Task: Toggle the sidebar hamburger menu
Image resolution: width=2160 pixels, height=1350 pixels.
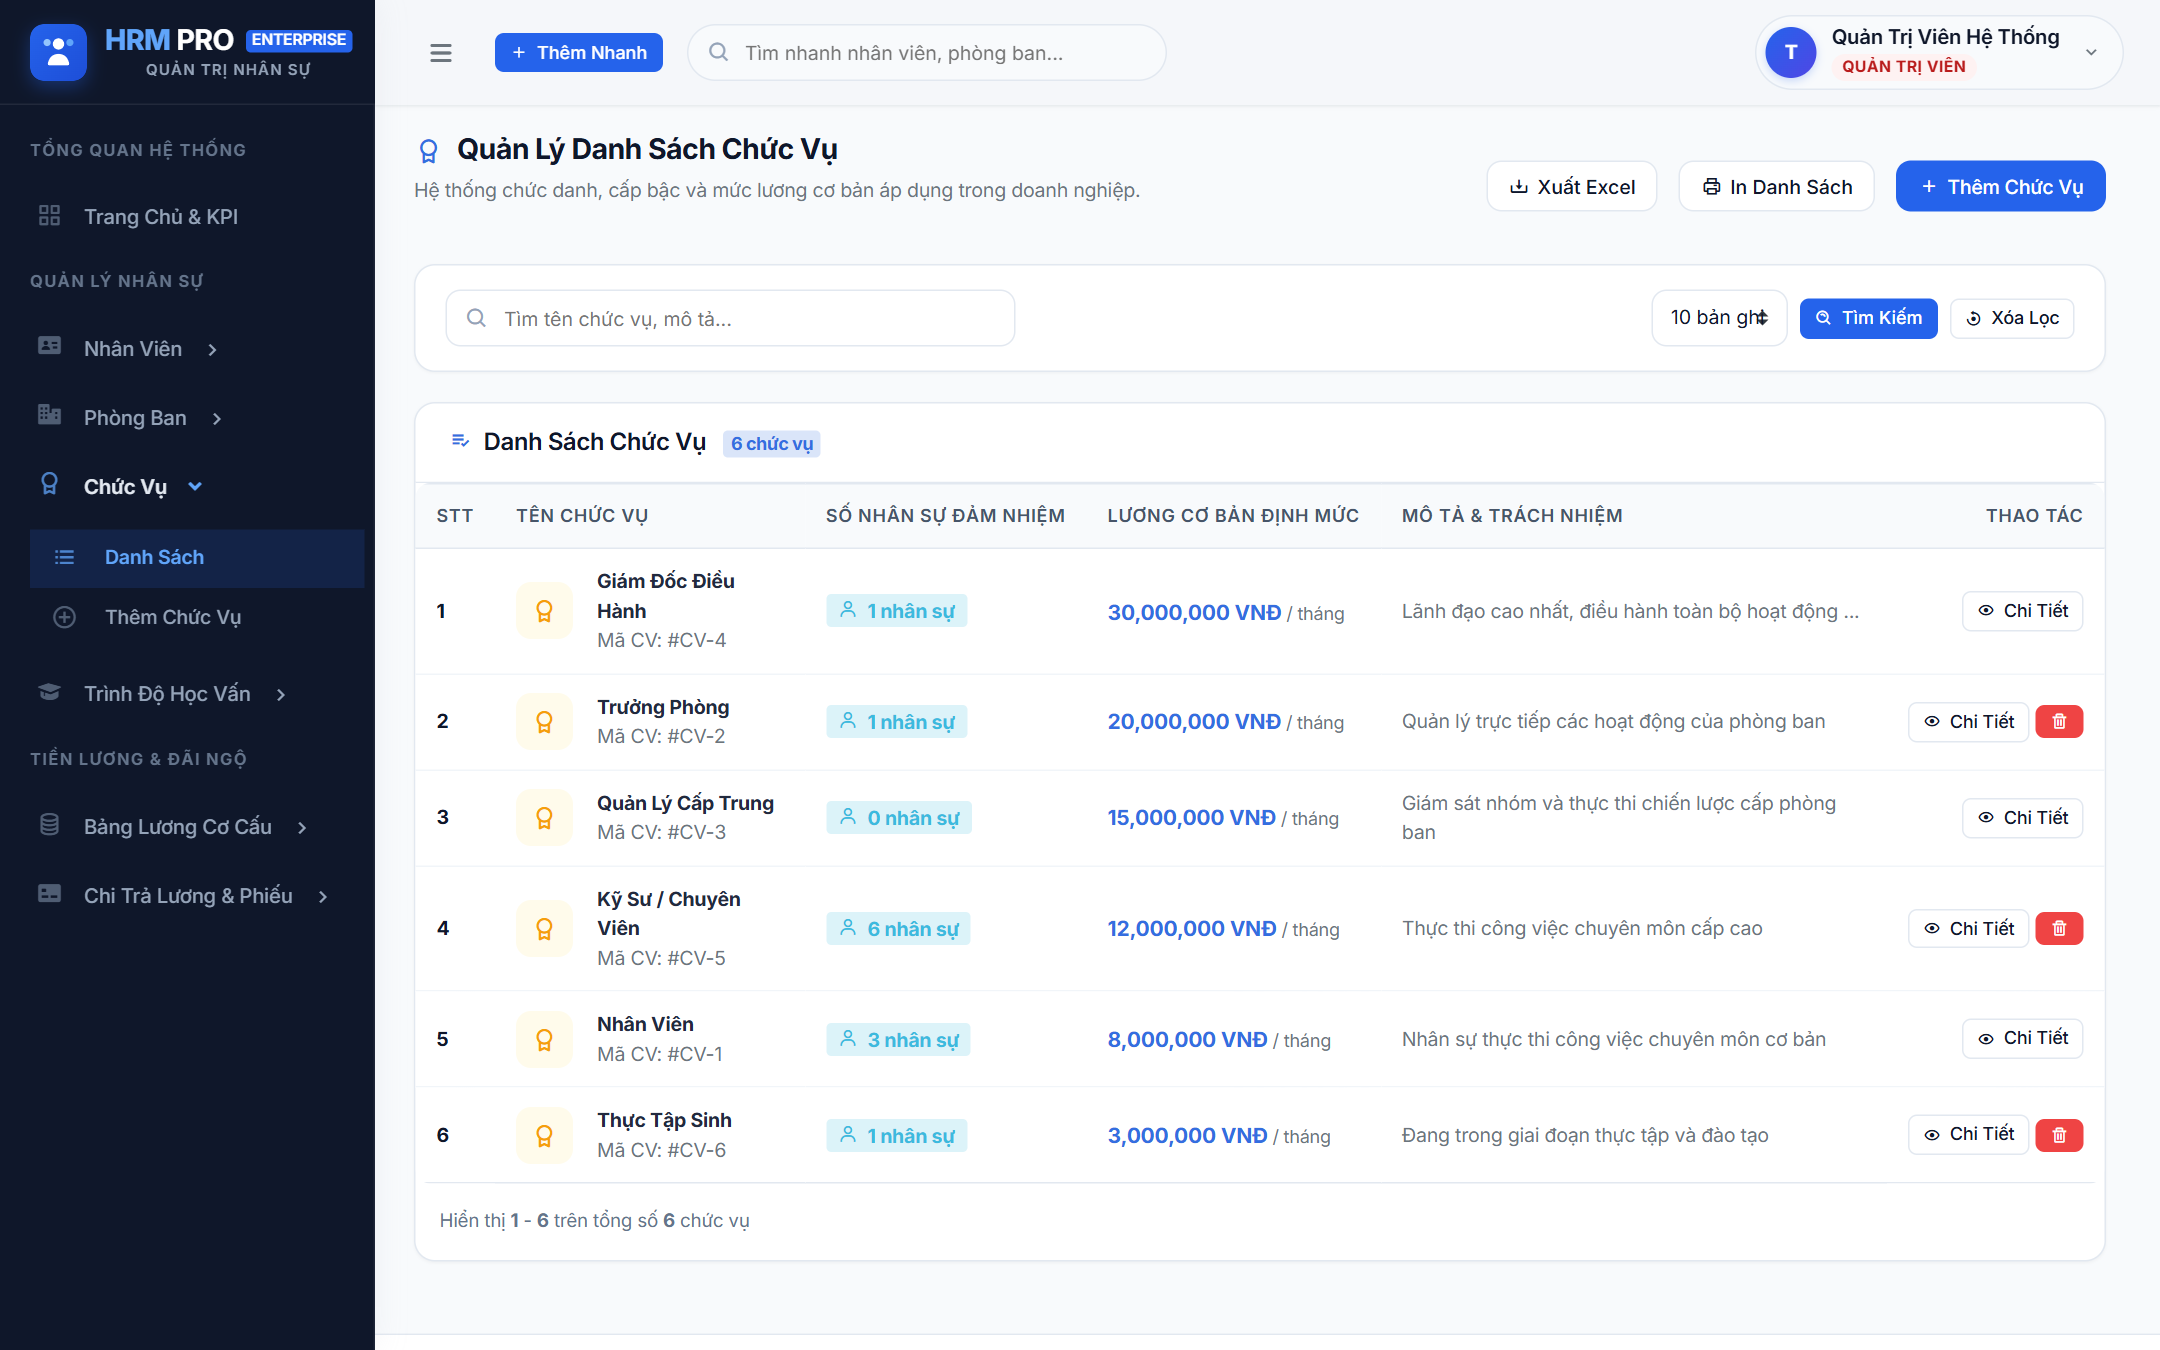Action: (x=441, y=53)
